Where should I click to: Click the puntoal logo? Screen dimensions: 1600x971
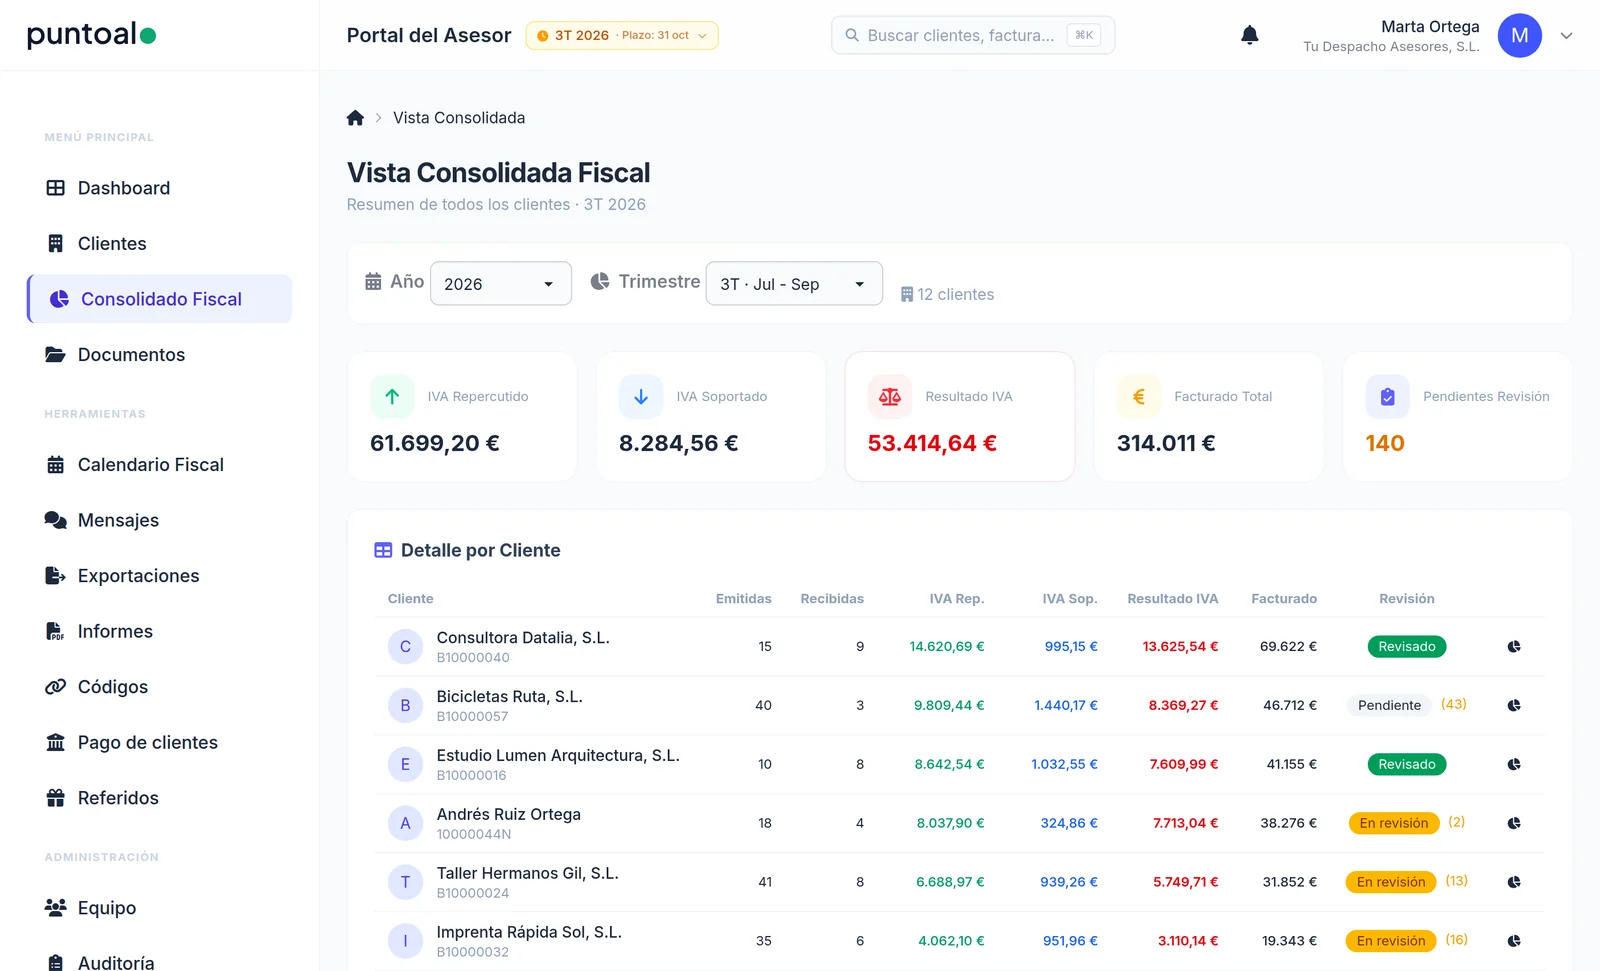[91, 35]
